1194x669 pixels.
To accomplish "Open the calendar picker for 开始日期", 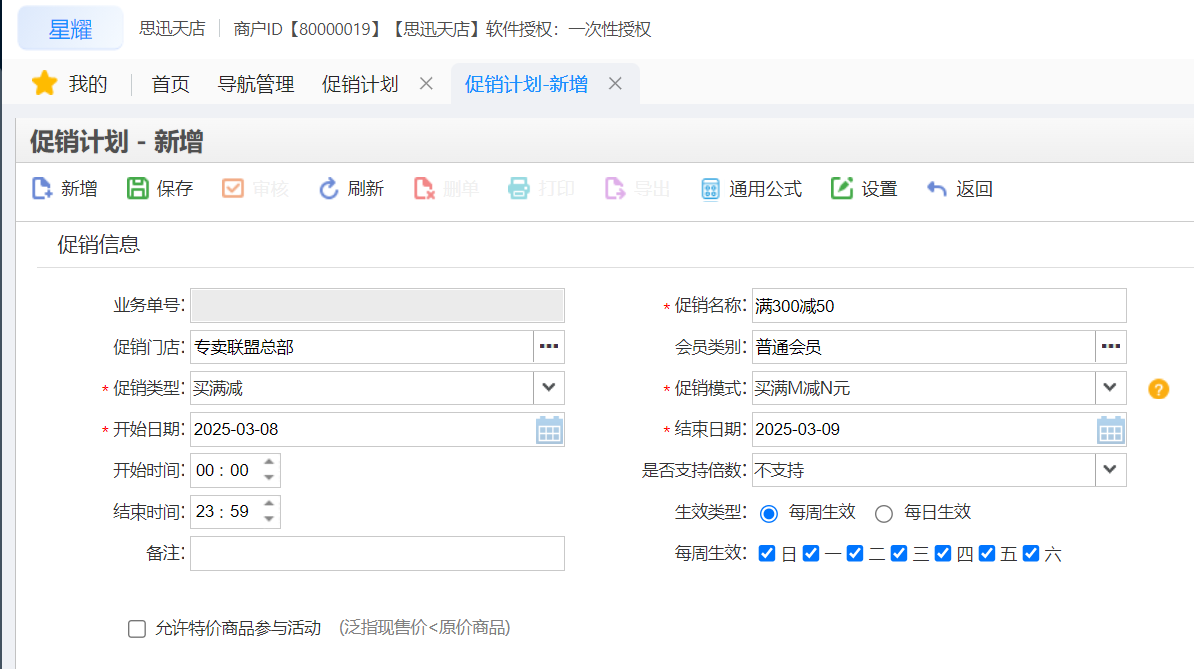I will point(549,429).
